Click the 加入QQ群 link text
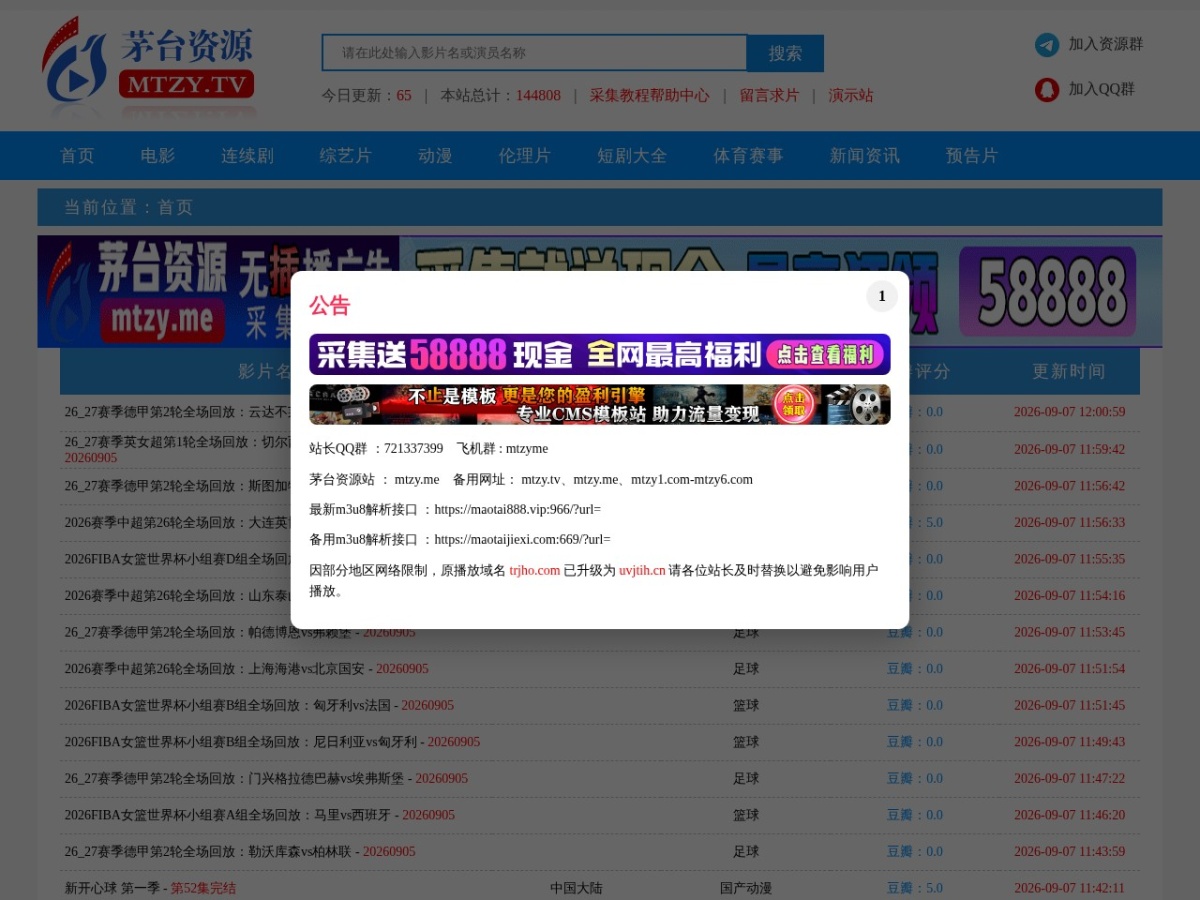This screenshot has width=1200, height=900. [x=1101, y=89]
